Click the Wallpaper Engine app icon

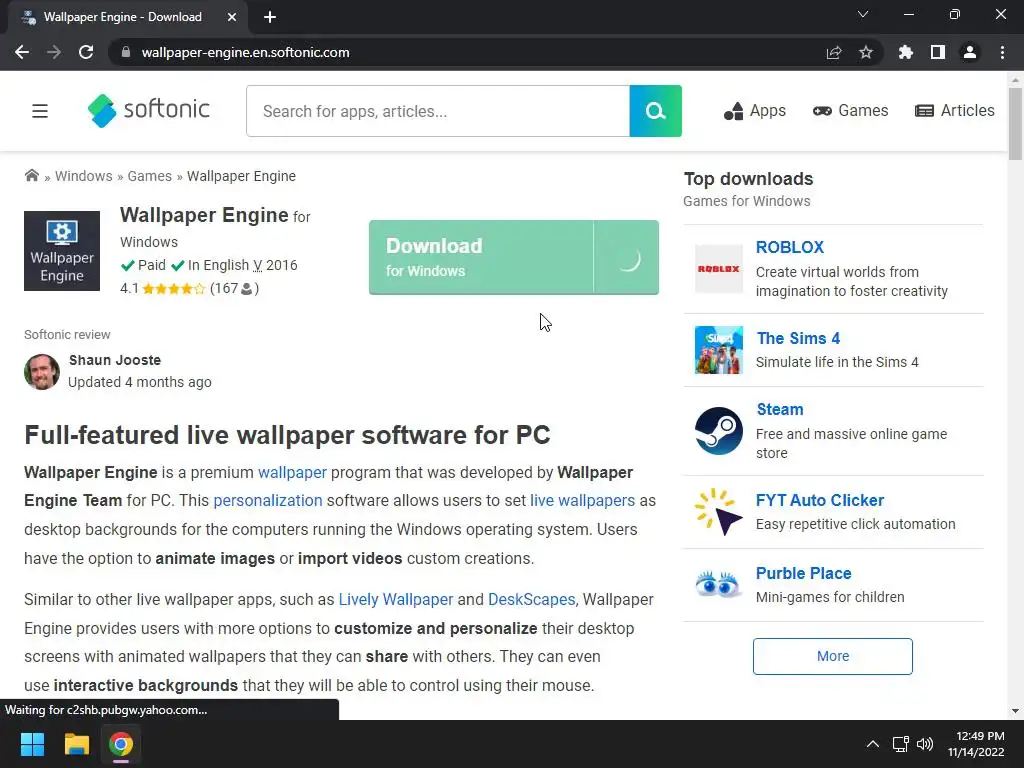62,251
